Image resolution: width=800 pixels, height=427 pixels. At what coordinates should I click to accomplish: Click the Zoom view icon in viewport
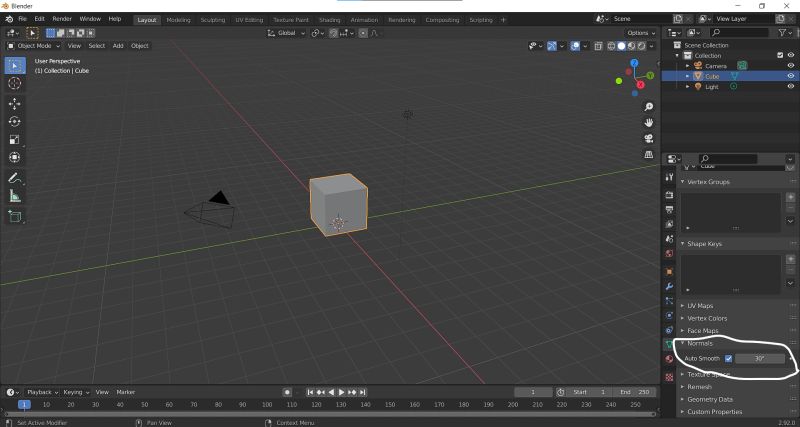pyautogui.click(x=648, y=107)
